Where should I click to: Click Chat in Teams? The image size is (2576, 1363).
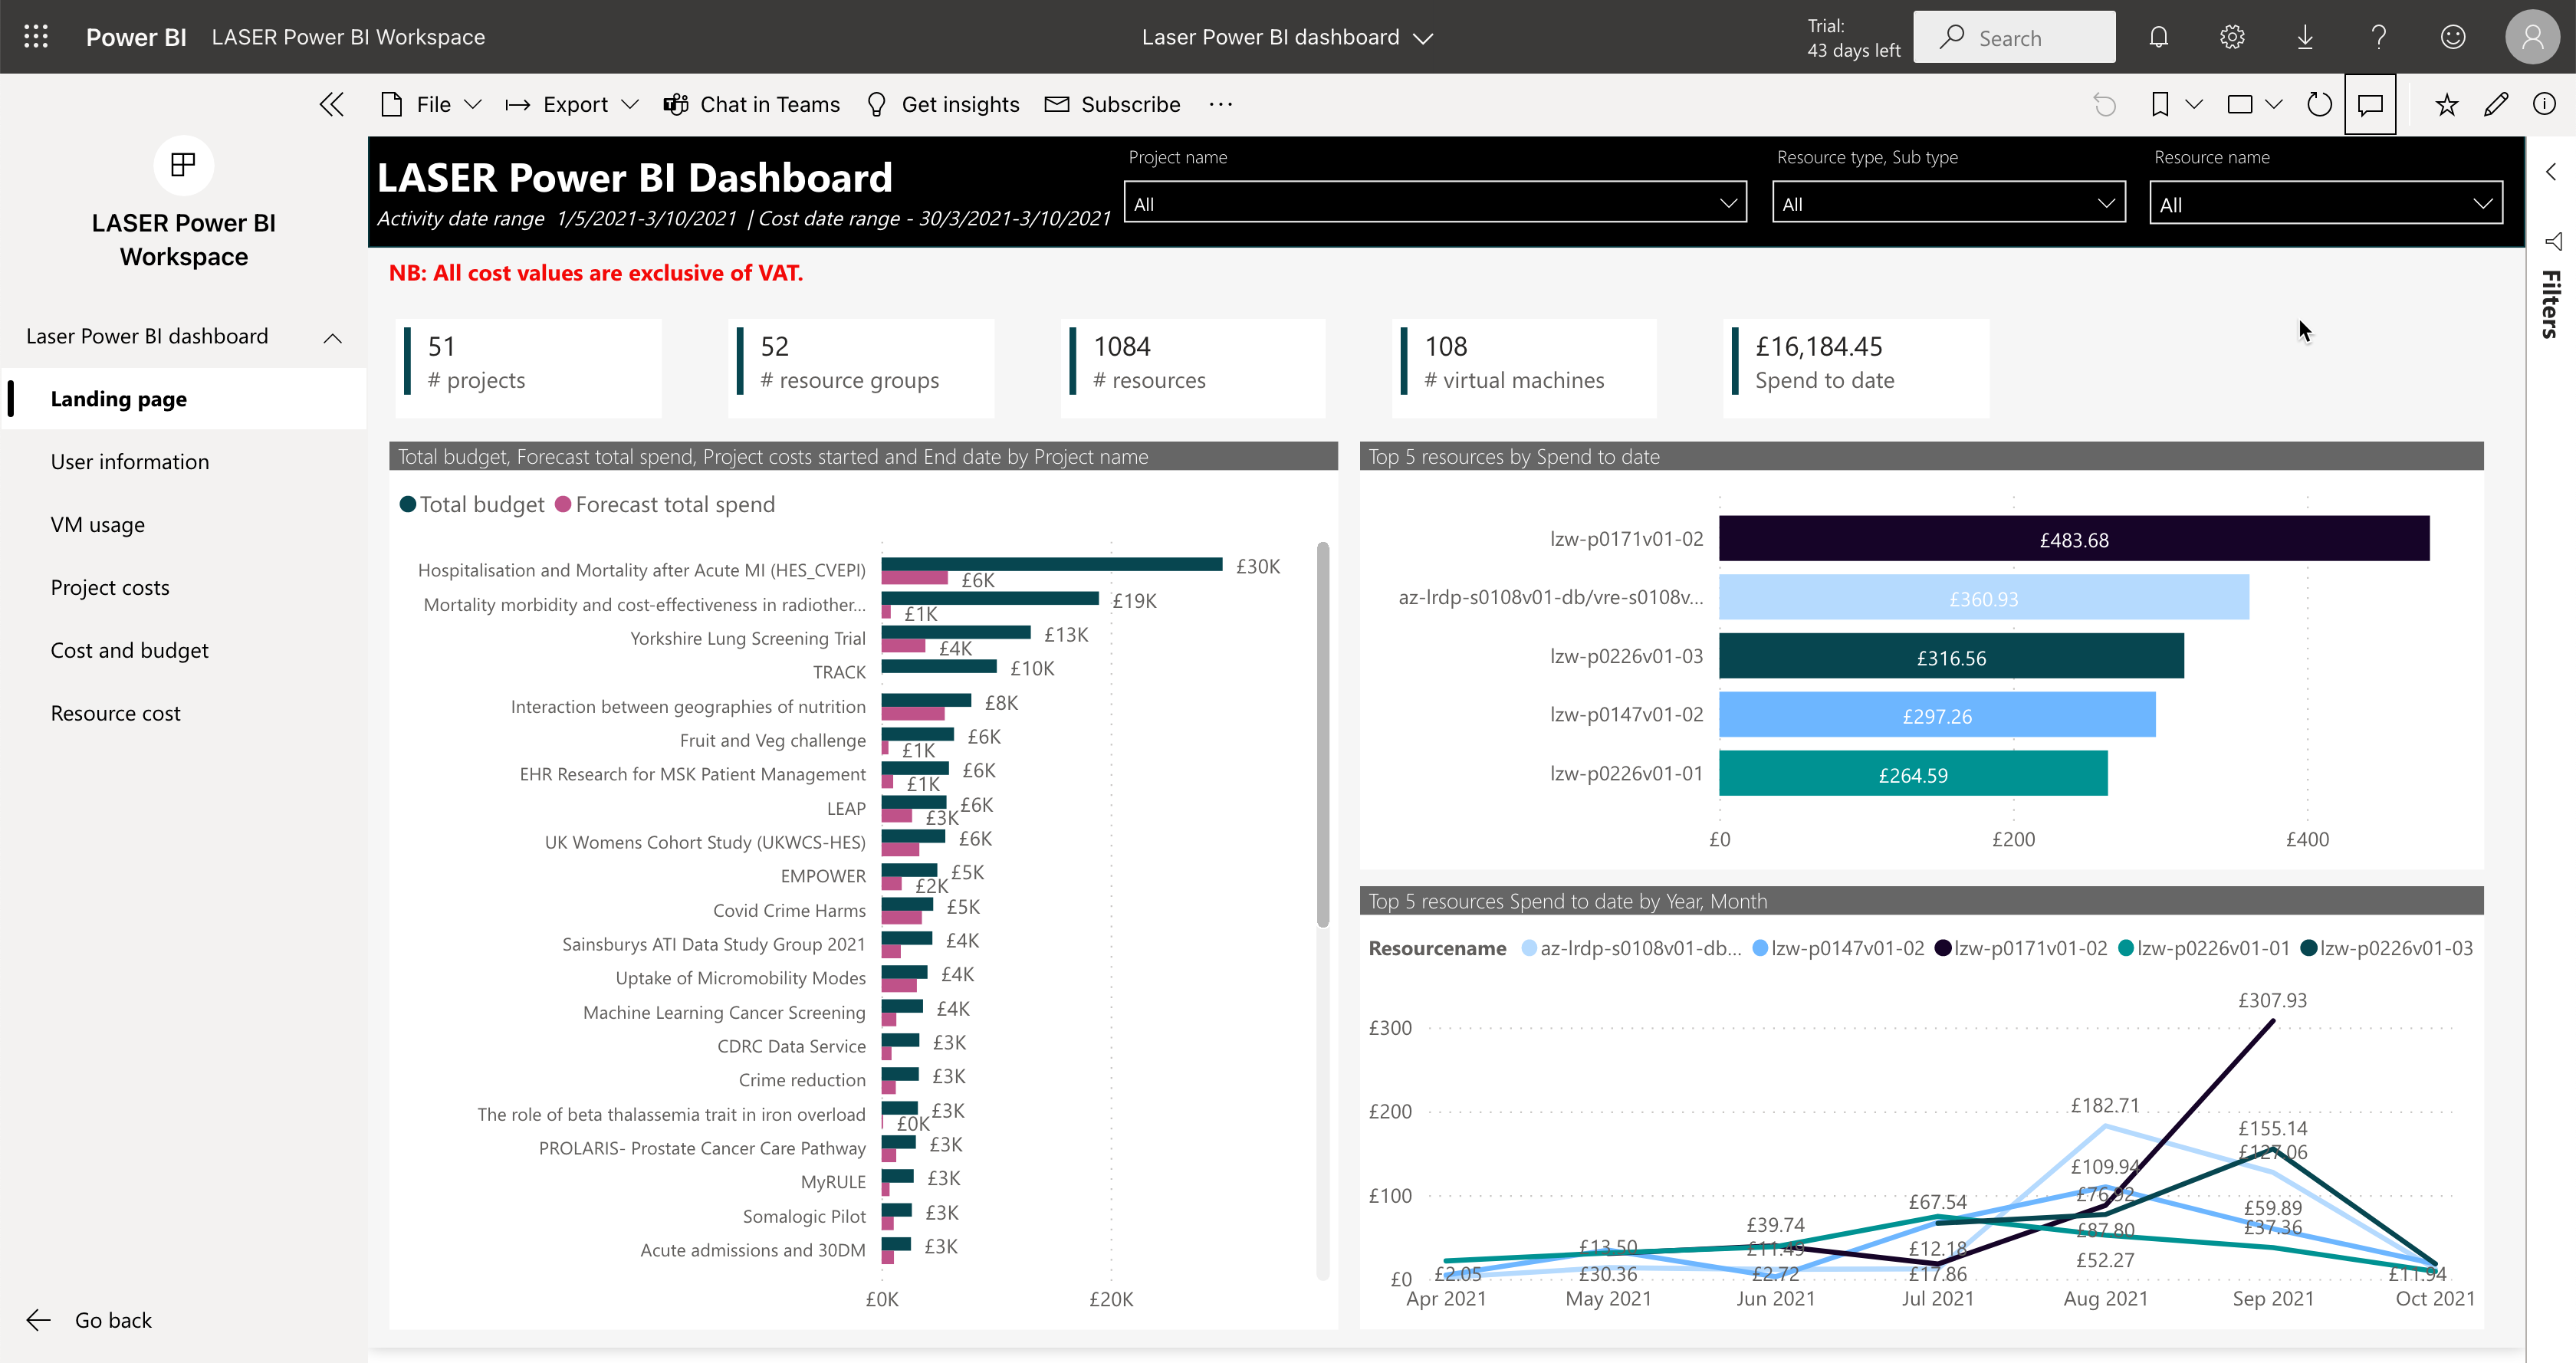pos(751,104)
